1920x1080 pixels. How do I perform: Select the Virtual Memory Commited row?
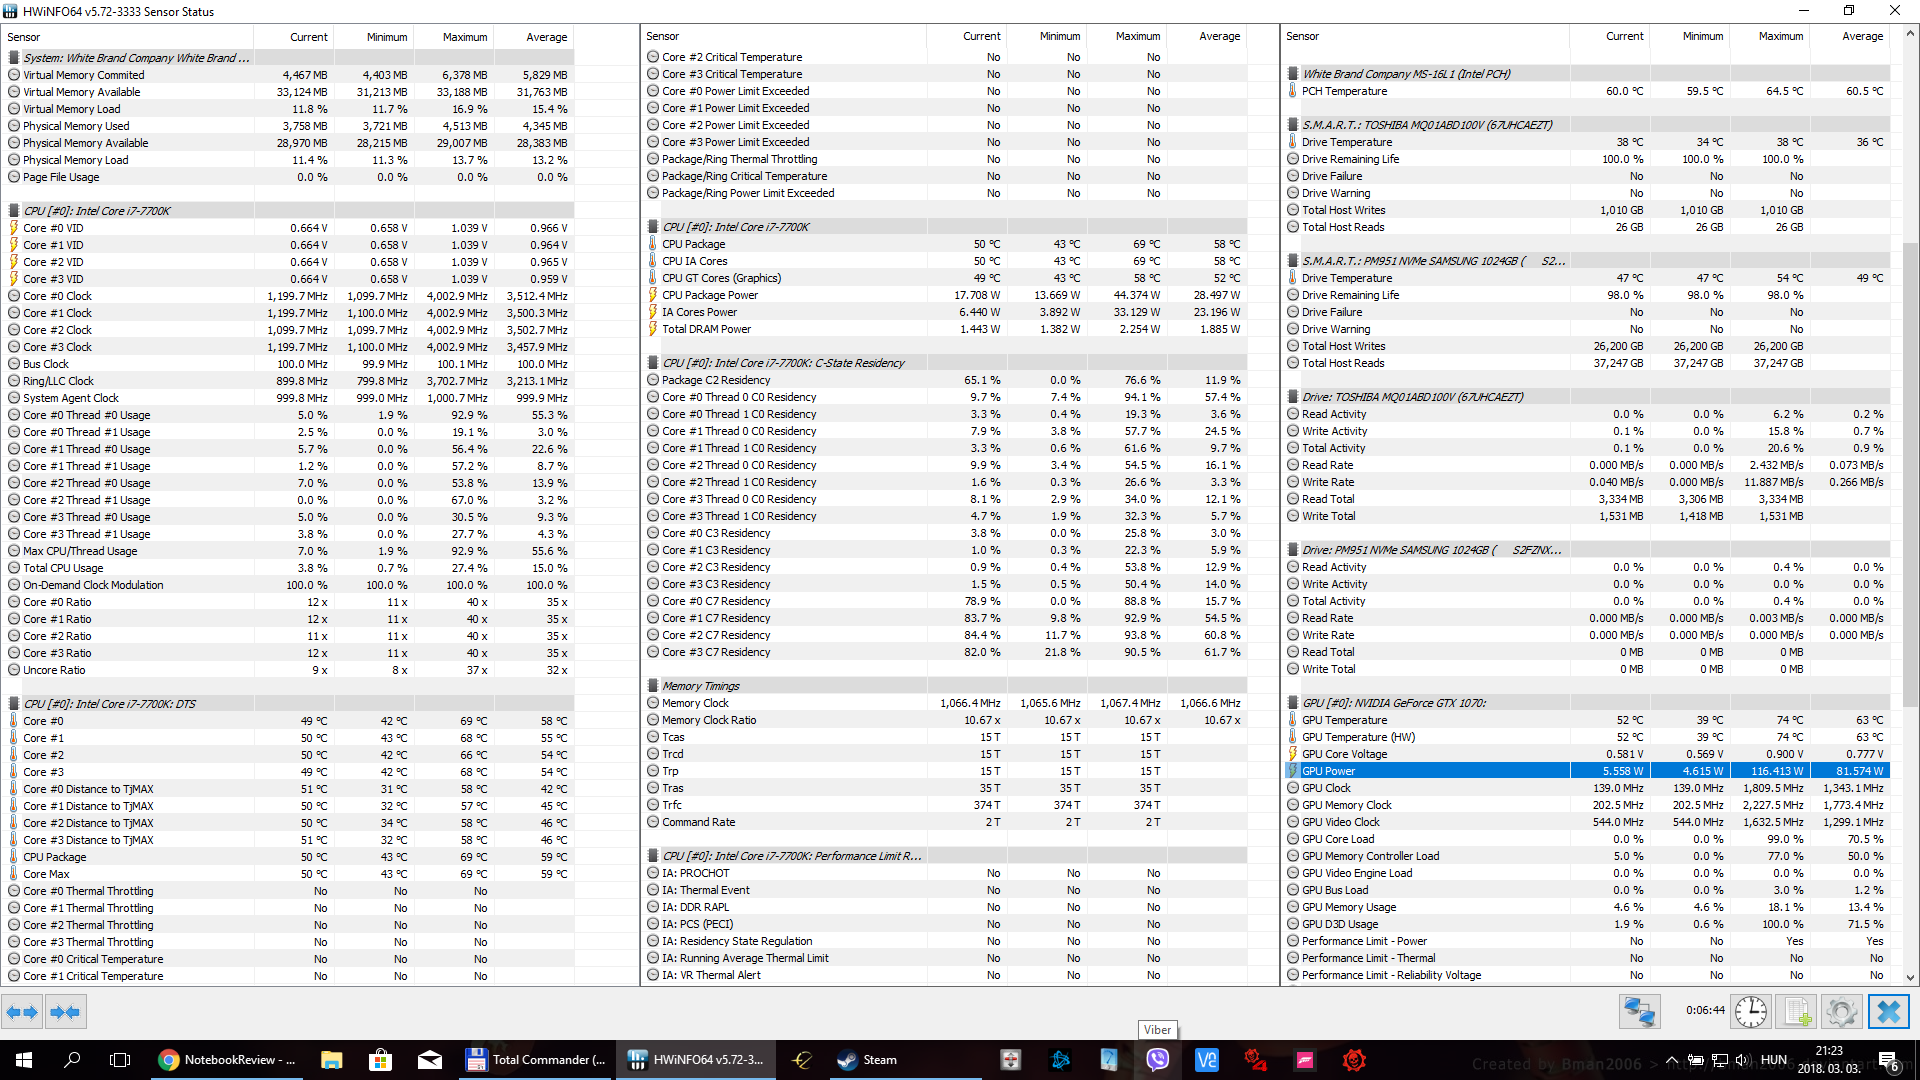pyautogui.click(x=289, y=75)
